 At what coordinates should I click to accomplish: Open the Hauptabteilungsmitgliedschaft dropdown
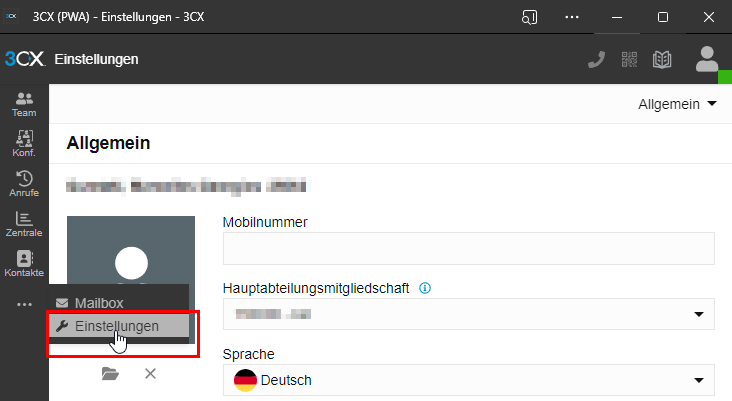pos(468,314)
